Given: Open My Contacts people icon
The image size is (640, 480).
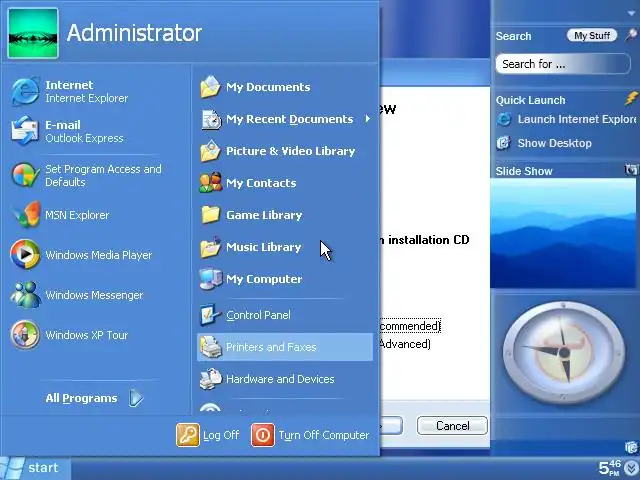Looking at the screenshot, I should tap(211, 183).
